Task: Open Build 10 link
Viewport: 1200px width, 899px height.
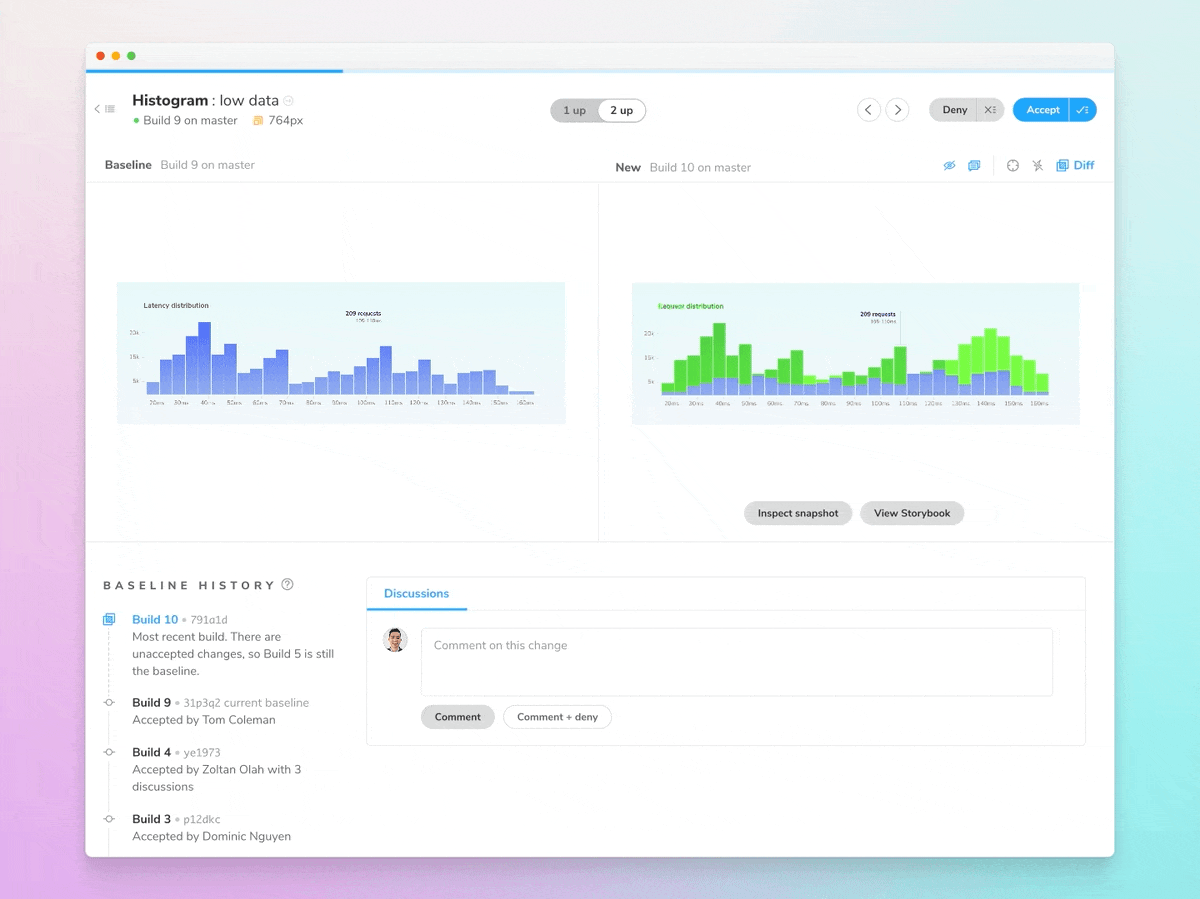Action: click(155, 620)
